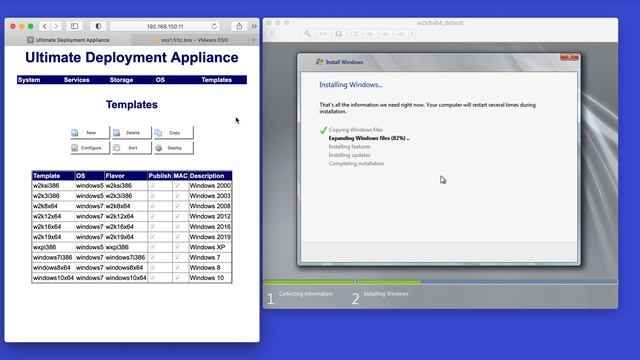Open the Services menu
Screen dimensions: 640x360
[76, 80]
